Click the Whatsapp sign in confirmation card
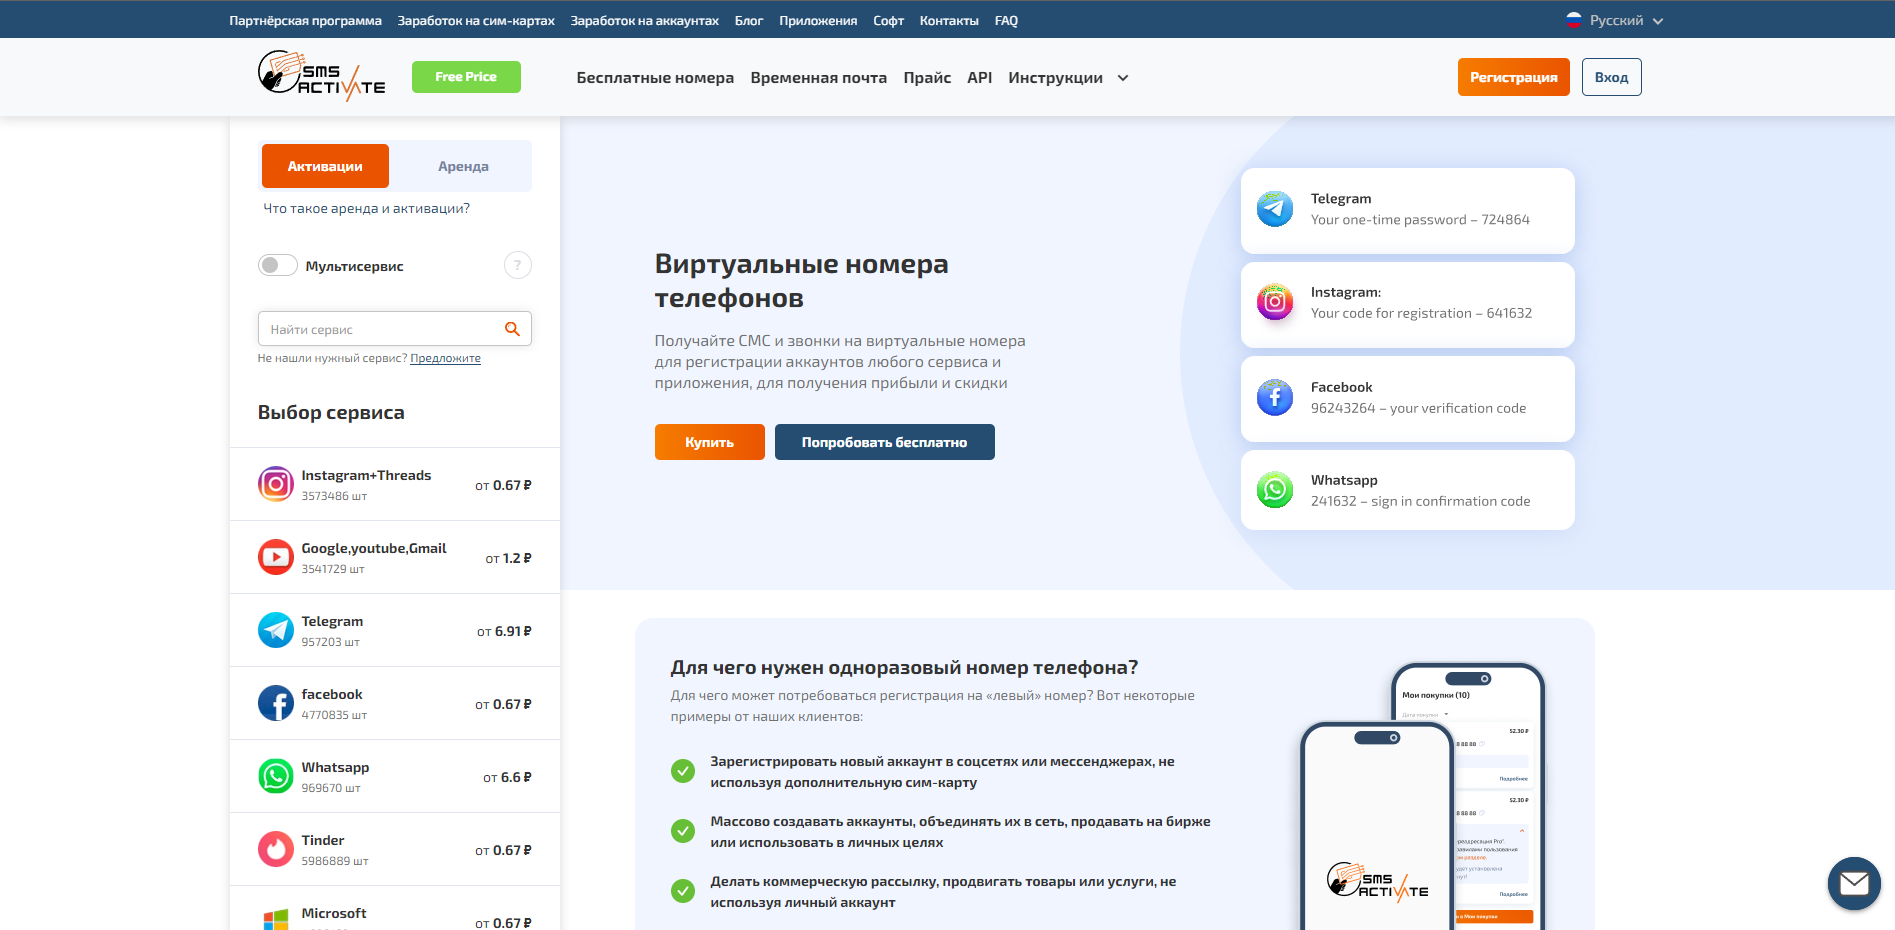 click(1408, 490)
